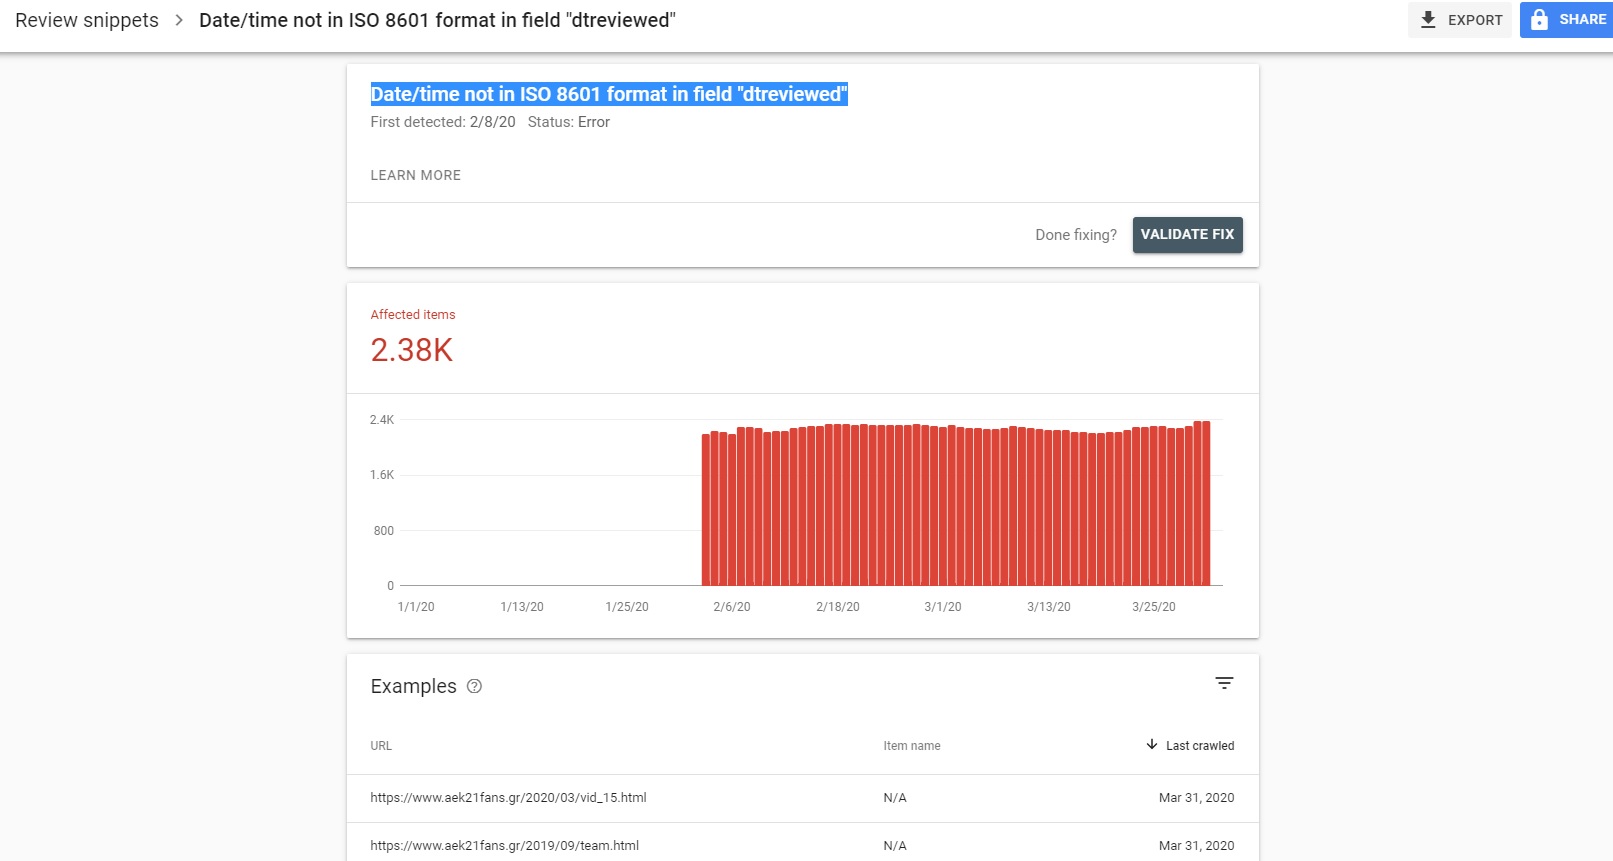Click the breadcrumb chevron after Review snippets
Screen dimensions: 1613x861
[179, 20]
